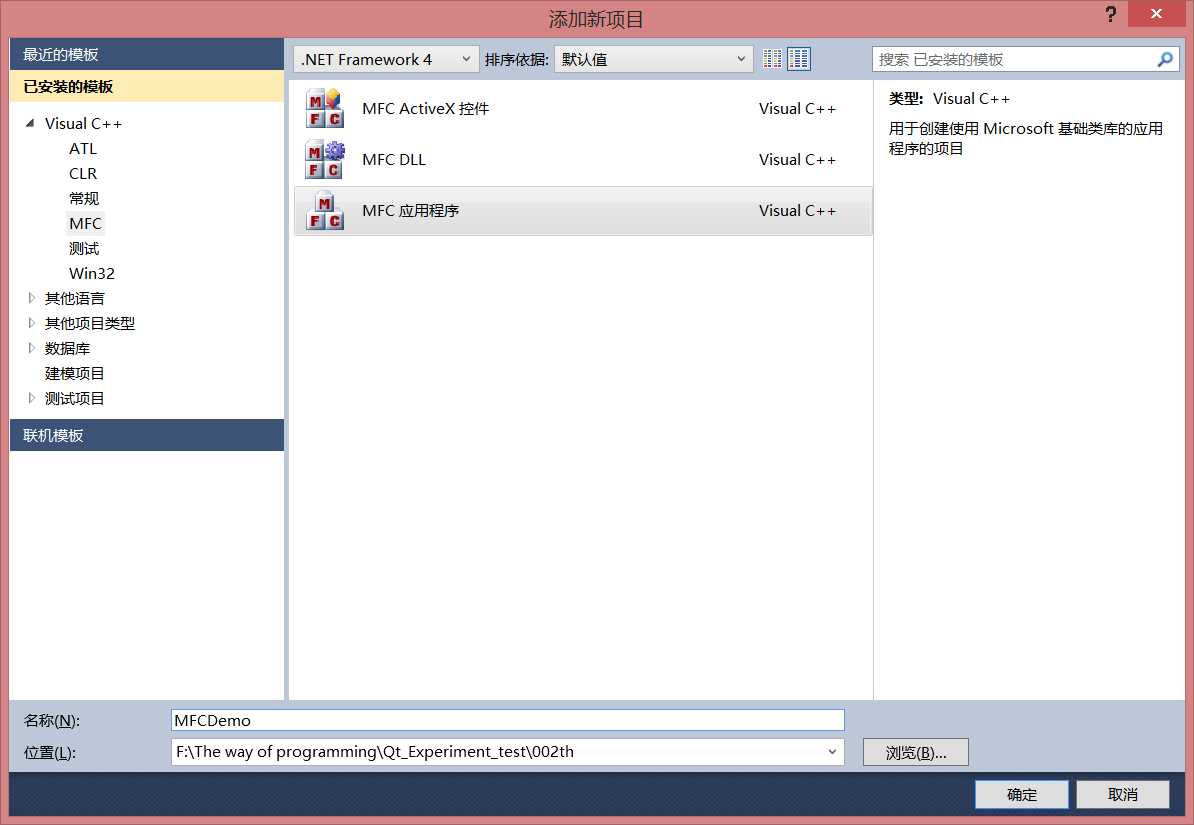Open the 已安装的模板 section

(147, 86)
